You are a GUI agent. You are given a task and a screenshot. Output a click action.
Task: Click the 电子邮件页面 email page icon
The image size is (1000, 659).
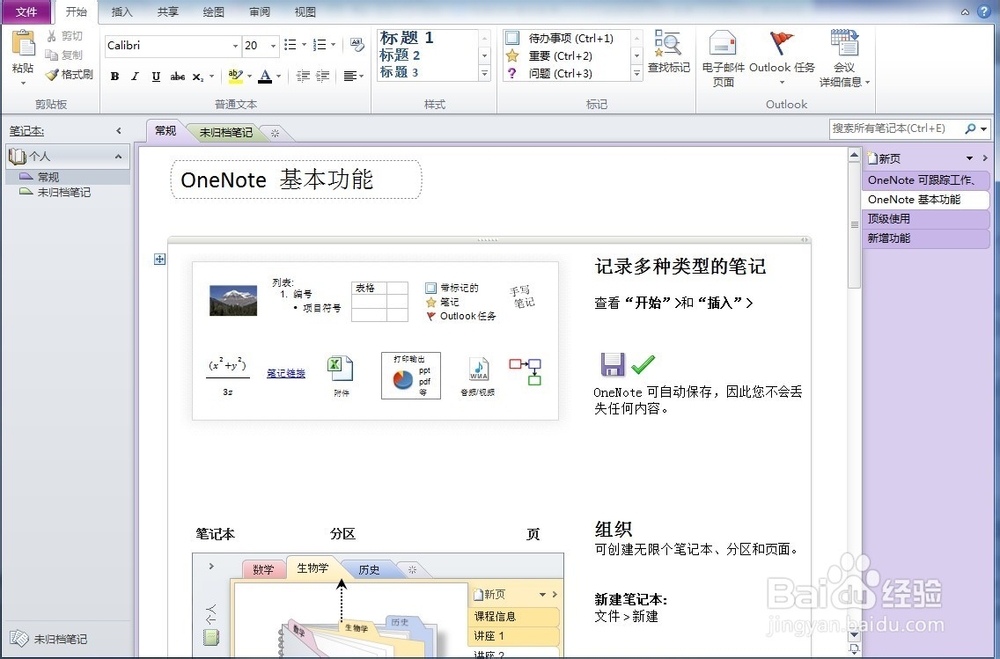coord(722,55)
